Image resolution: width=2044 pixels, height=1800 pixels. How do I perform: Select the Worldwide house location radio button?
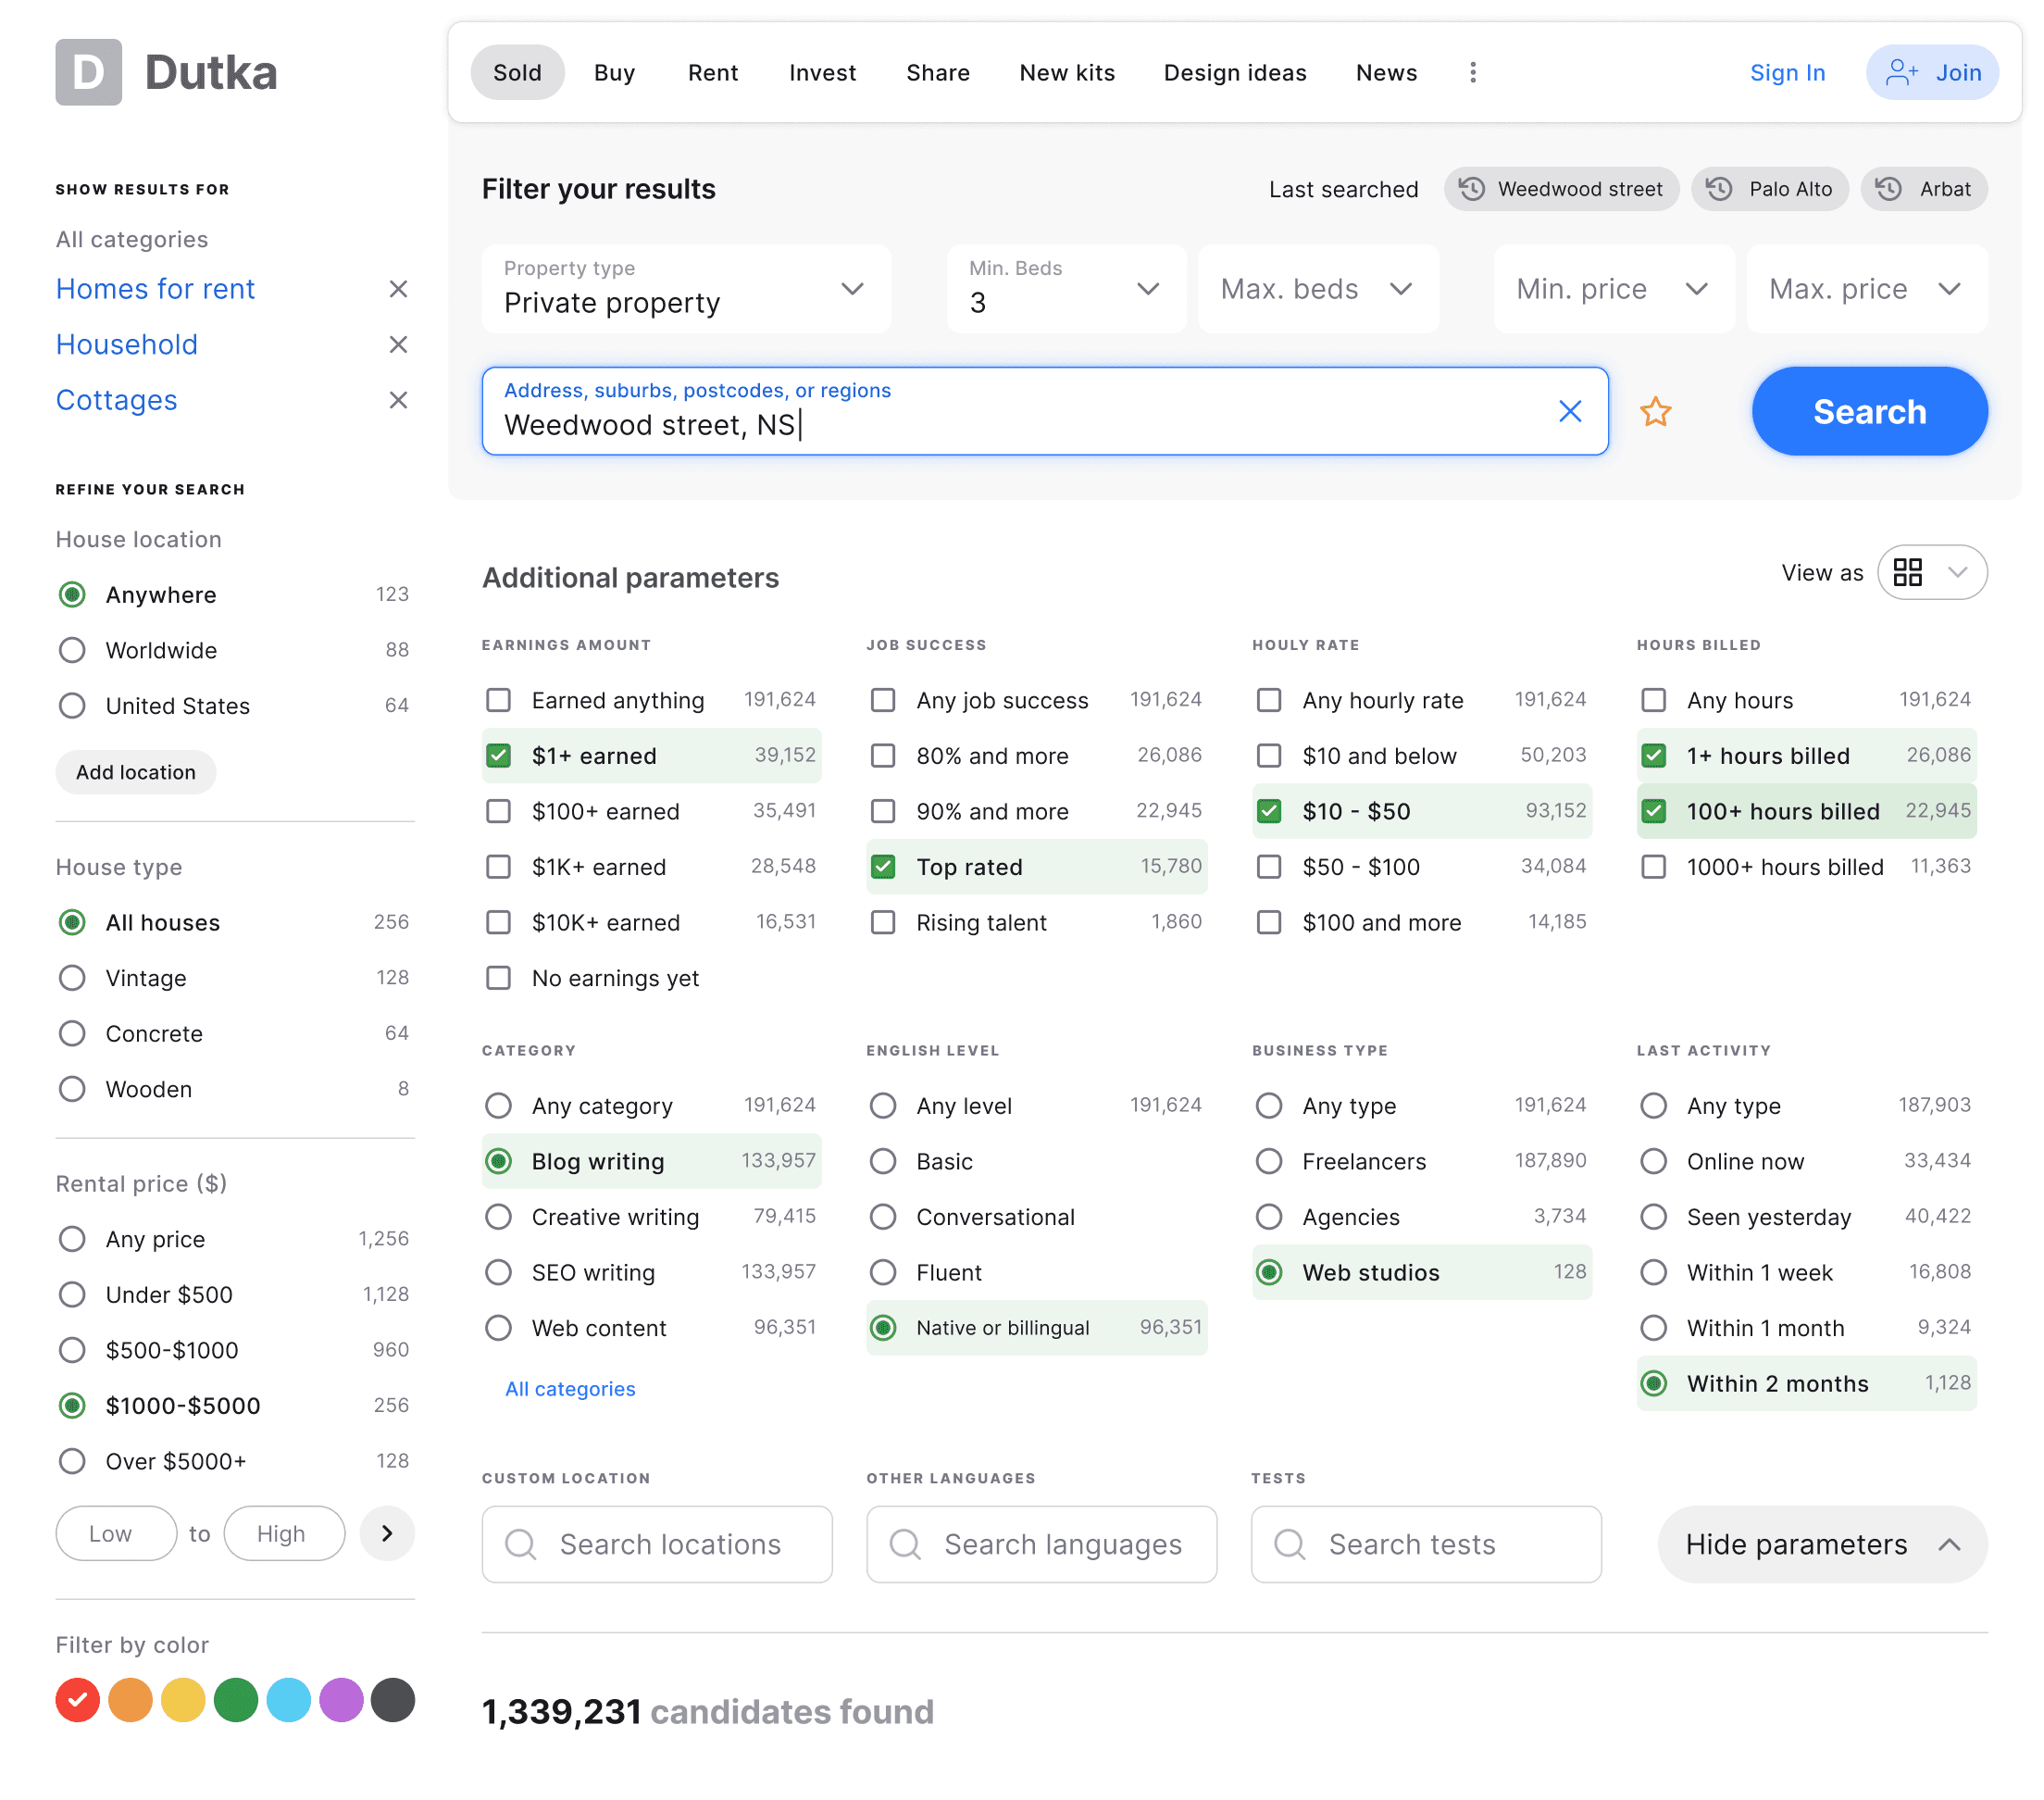coord(72,650)
